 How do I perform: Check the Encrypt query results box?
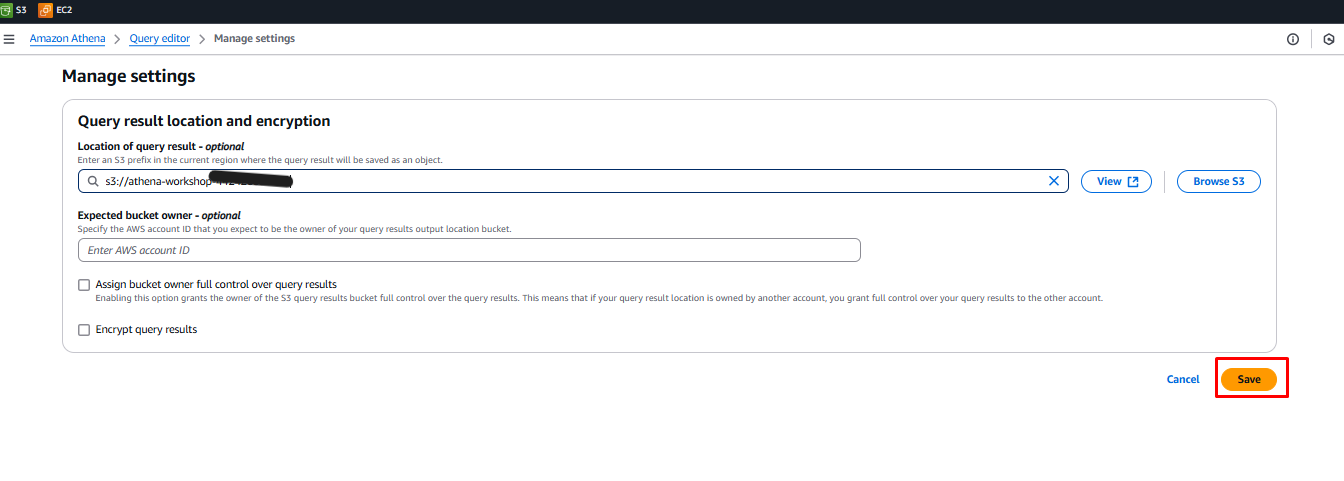pos(84,330)
